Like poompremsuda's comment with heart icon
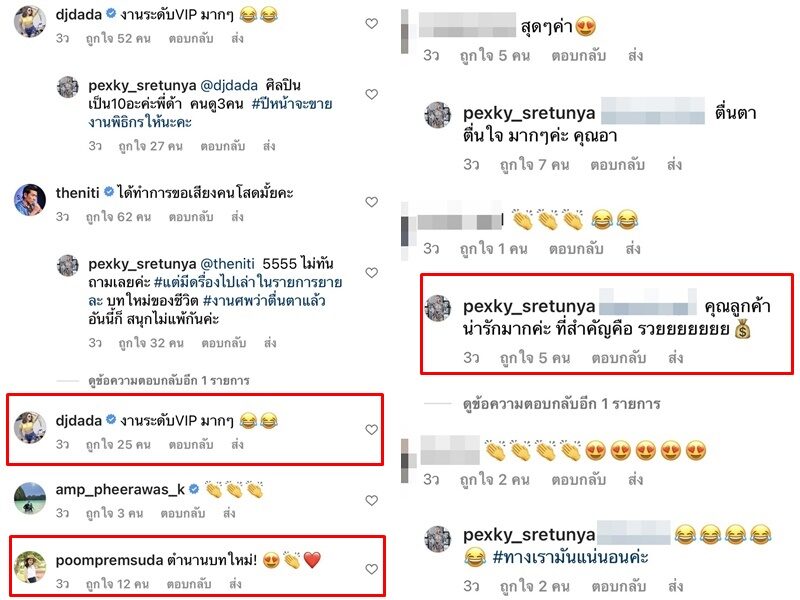This screenshot has width=800, height=600. click(x=371, y=569)
